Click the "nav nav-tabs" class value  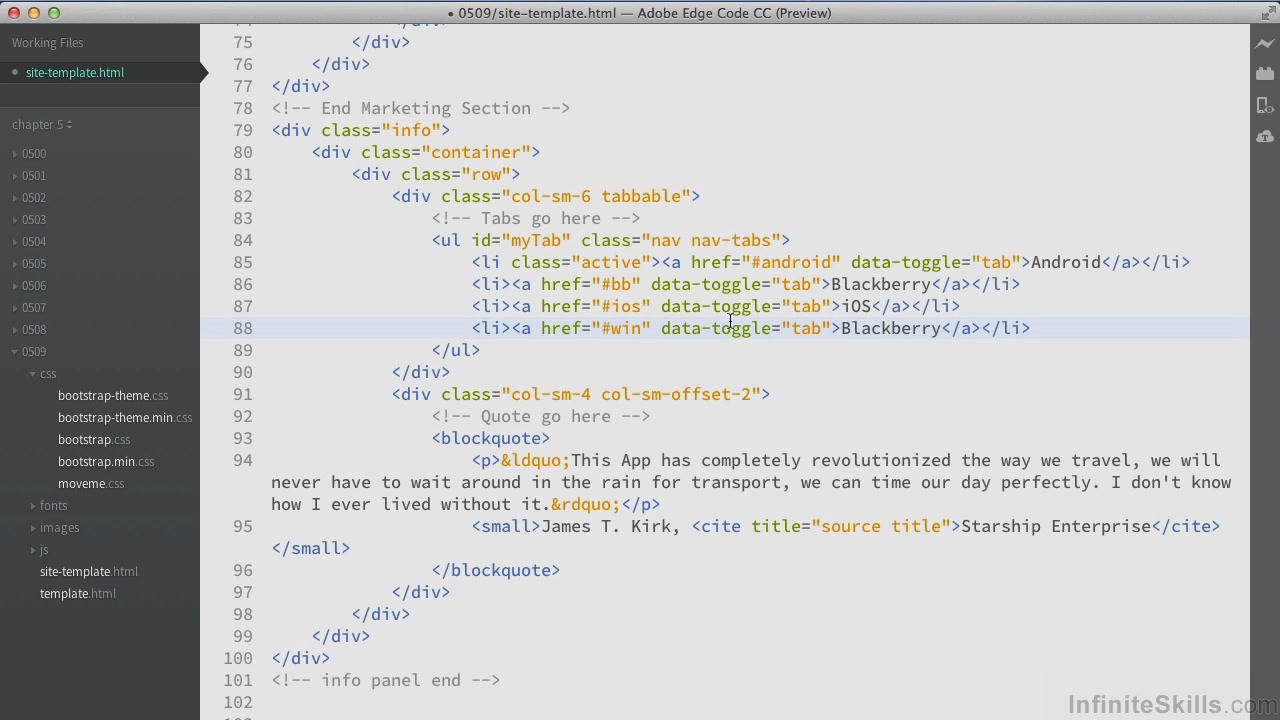(711, 240)
